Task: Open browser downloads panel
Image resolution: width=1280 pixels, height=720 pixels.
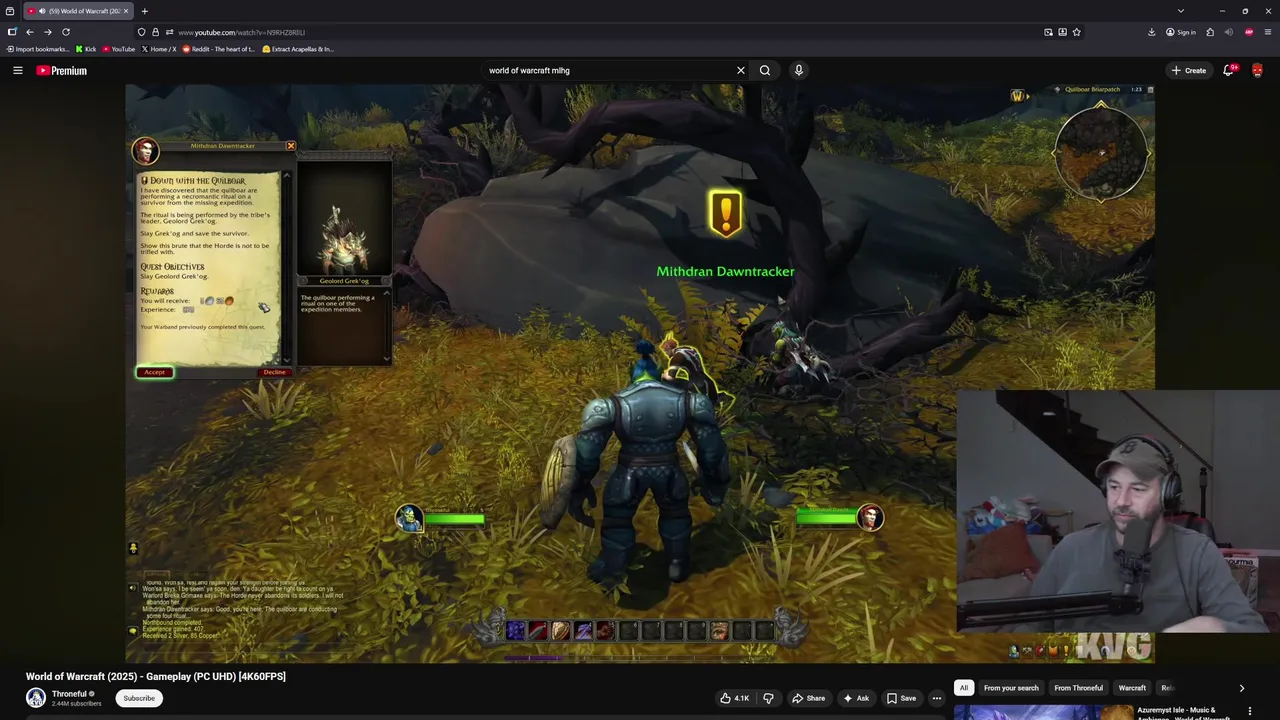Action: pos(1151,32)
